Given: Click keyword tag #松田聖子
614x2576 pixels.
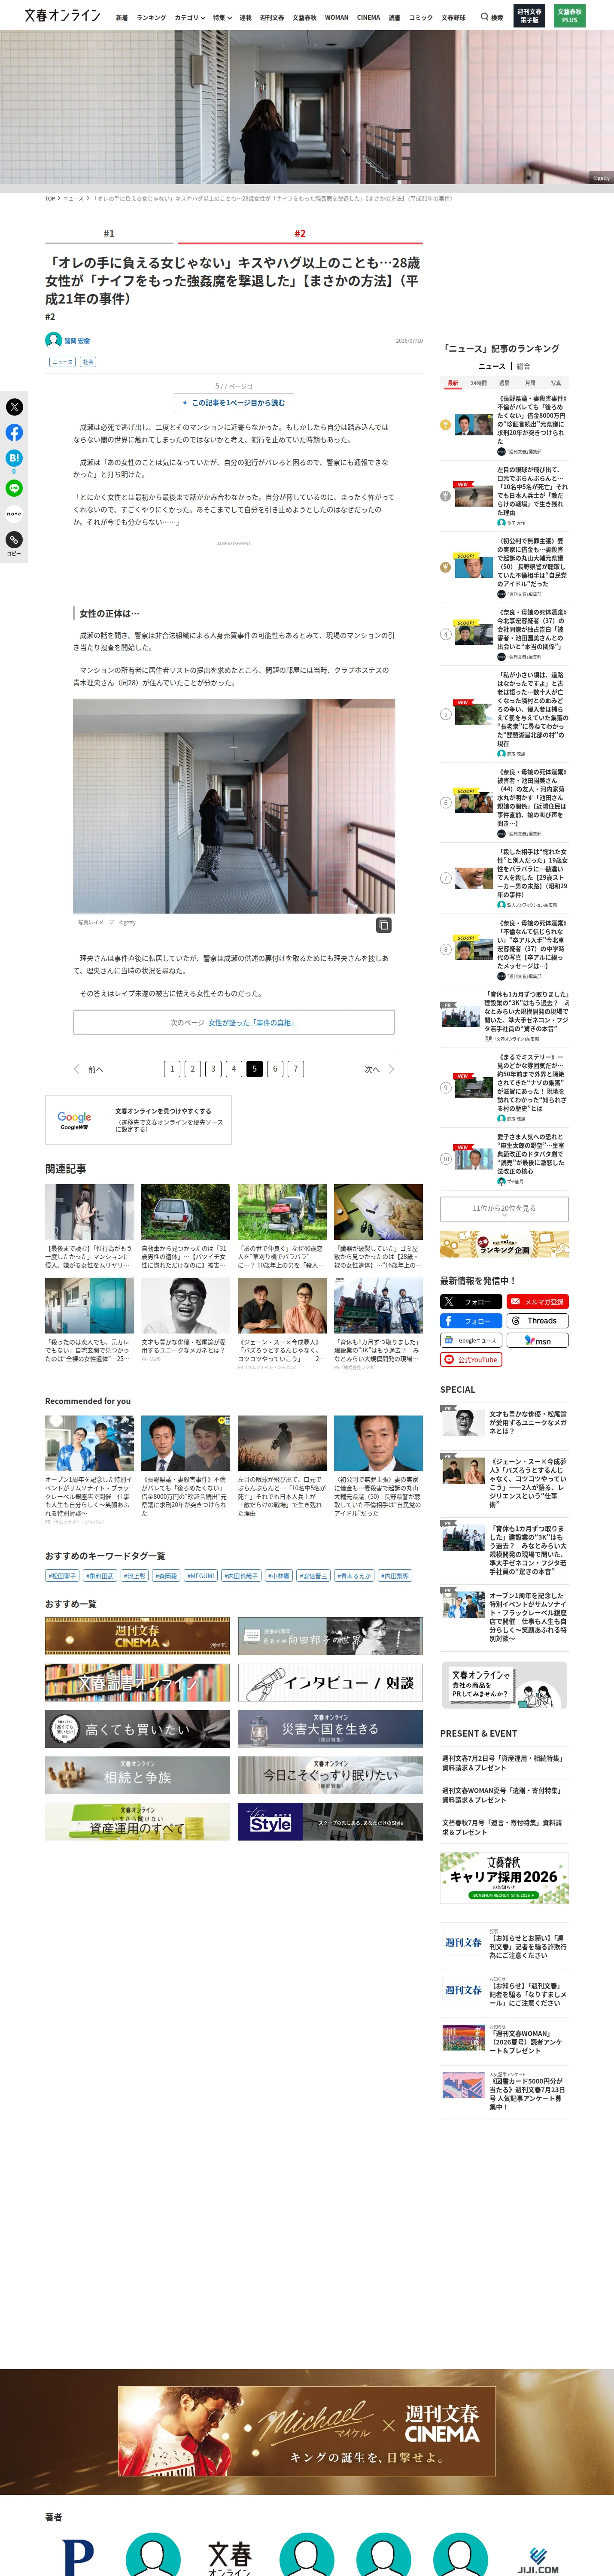Looking at the screenshot, I should tap(62, 1576).
